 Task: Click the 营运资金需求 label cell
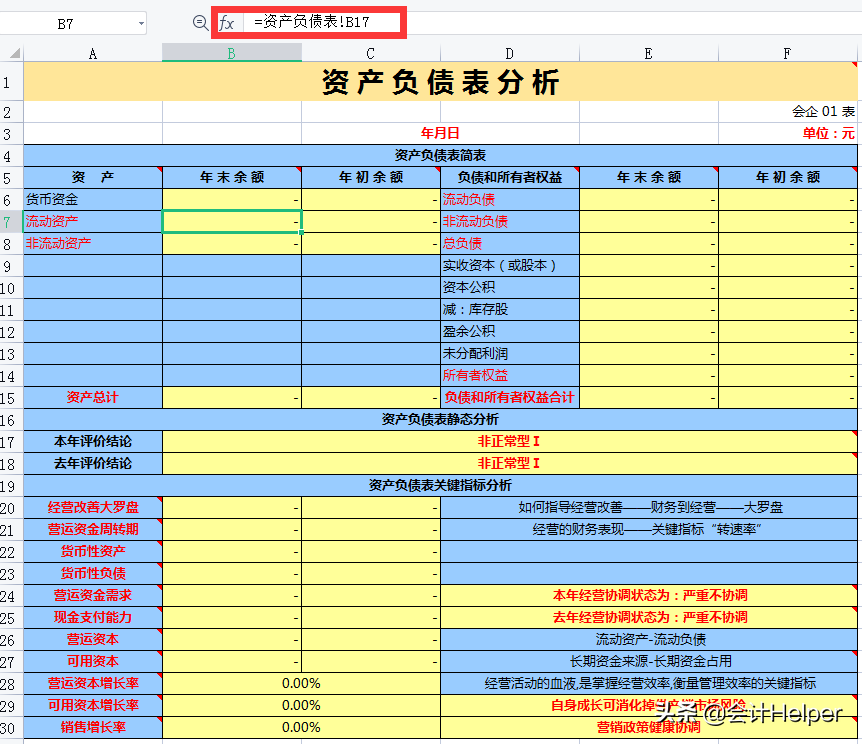[x=92, y=595]
